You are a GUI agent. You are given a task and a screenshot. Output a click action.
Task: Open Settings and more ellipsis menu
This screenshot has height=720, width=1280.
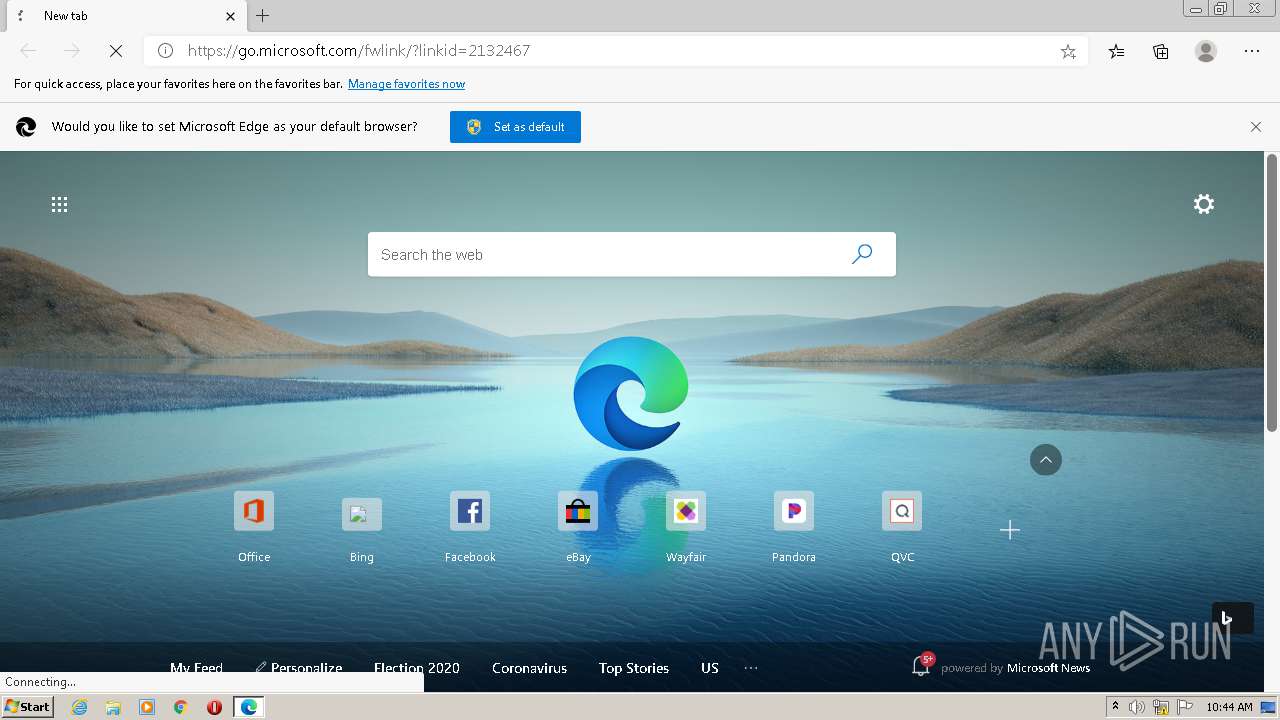tap(1252, 51)
